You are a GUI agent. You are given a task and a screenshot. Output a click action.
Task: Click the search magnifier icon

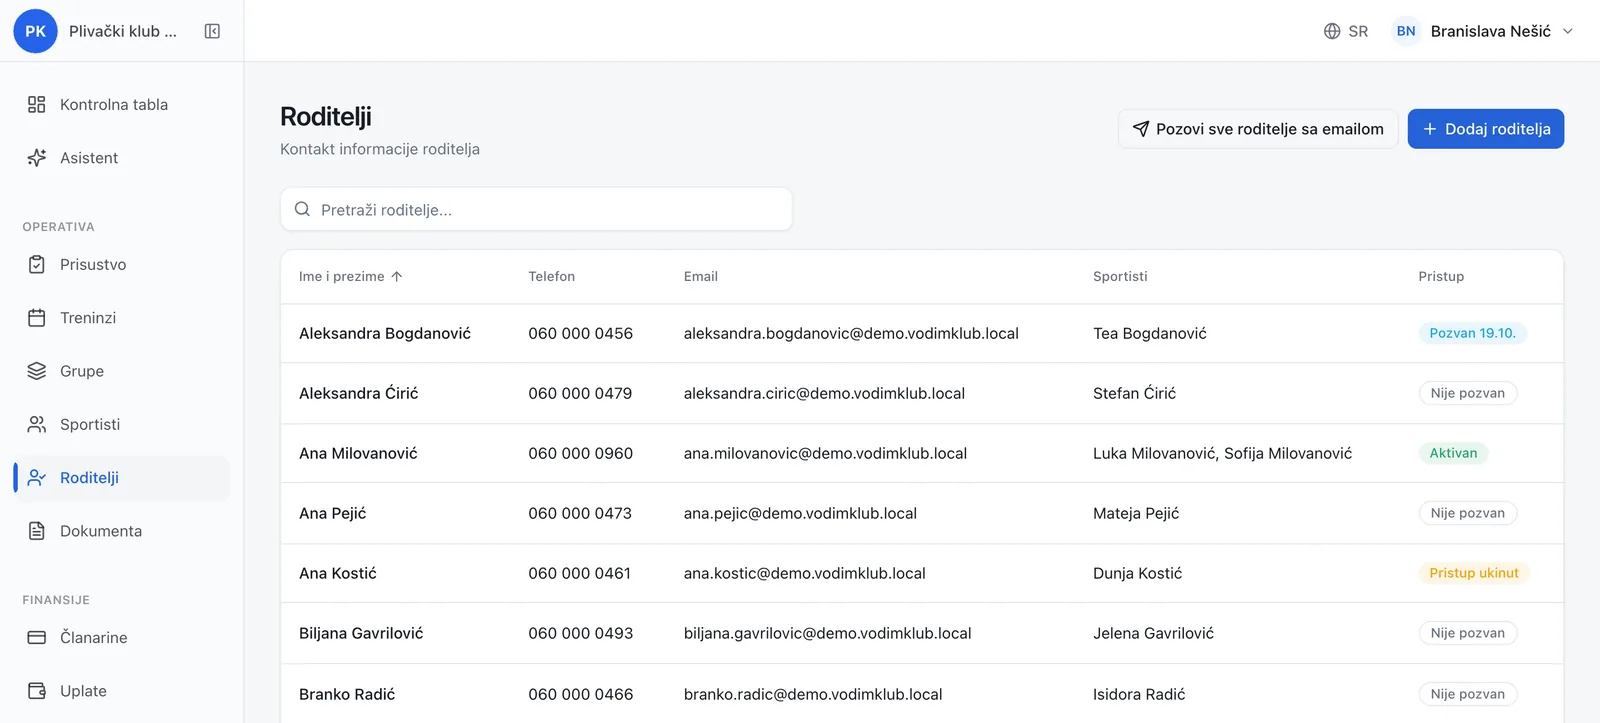pos(302,209)
